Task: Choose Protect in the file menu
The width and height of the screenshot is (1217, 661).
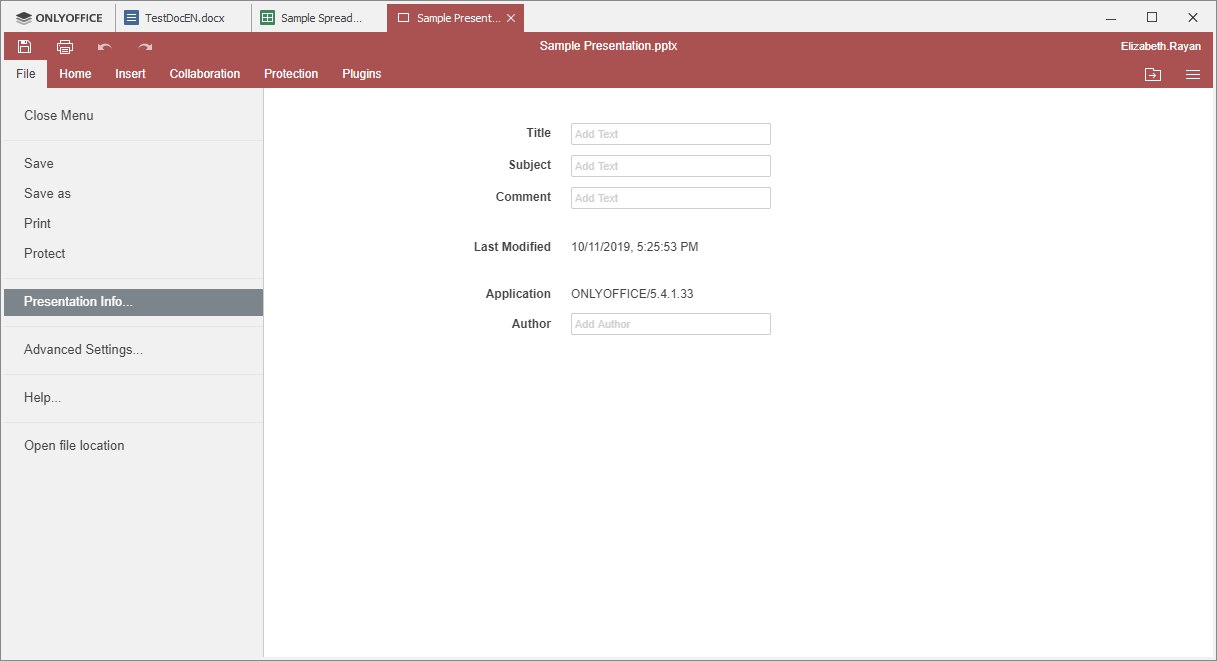Action: tap(133, 253)
